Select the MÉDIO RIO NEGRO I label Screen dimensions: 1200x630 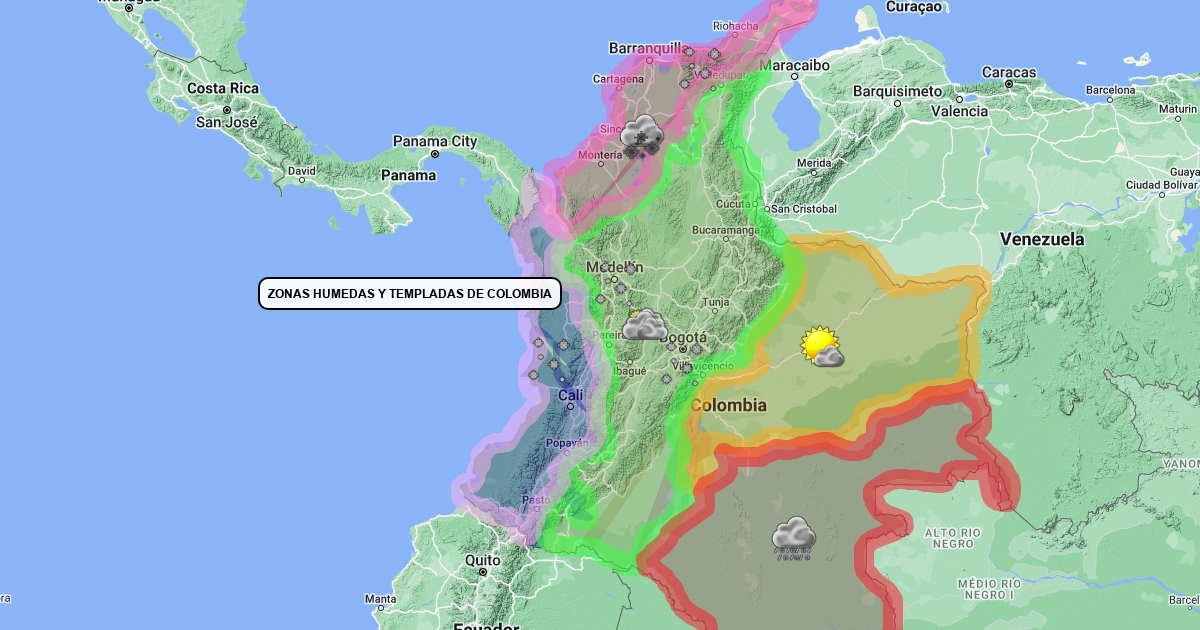pos(989,589)
